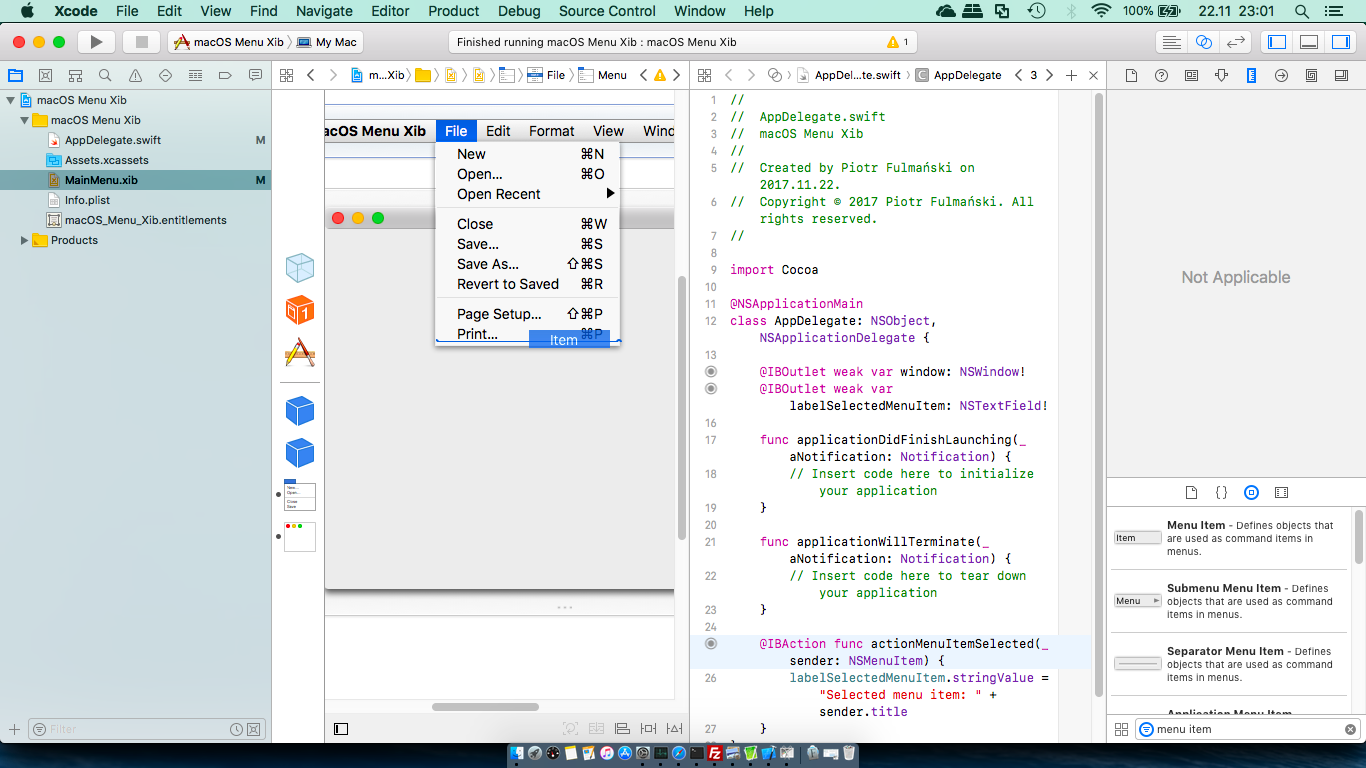Toggle the navigator panel visibility
1366x768 pixels.
(1277, 42)
